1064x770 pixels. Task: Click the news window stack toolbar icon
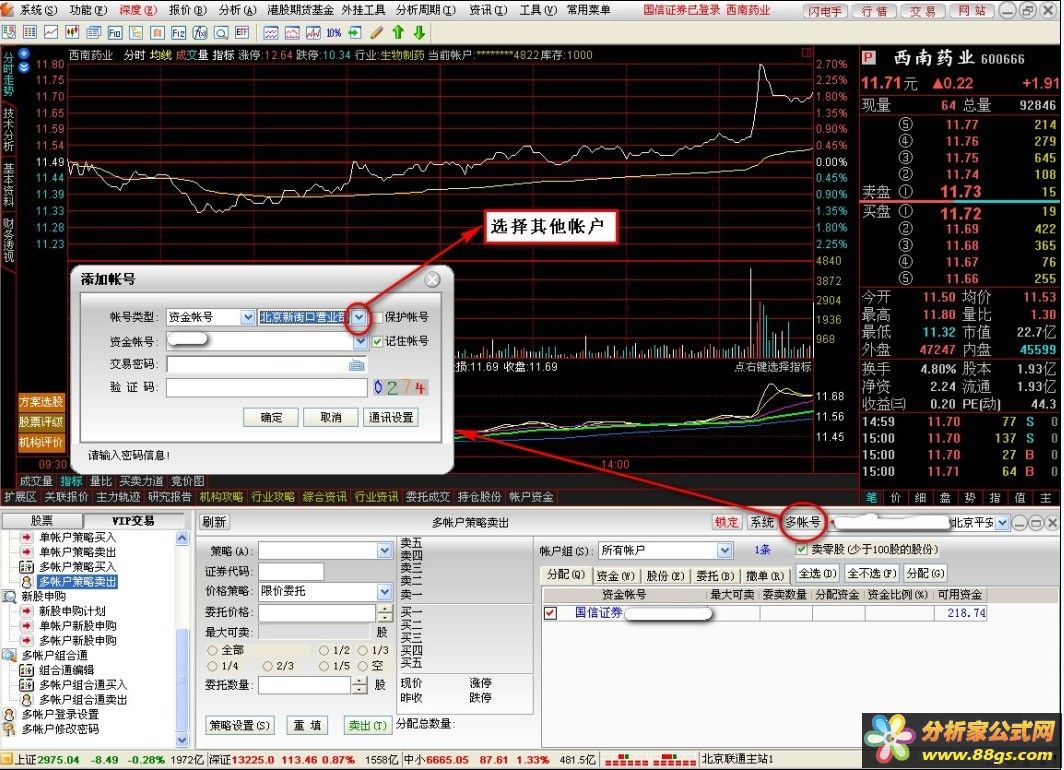click(94, 33)
